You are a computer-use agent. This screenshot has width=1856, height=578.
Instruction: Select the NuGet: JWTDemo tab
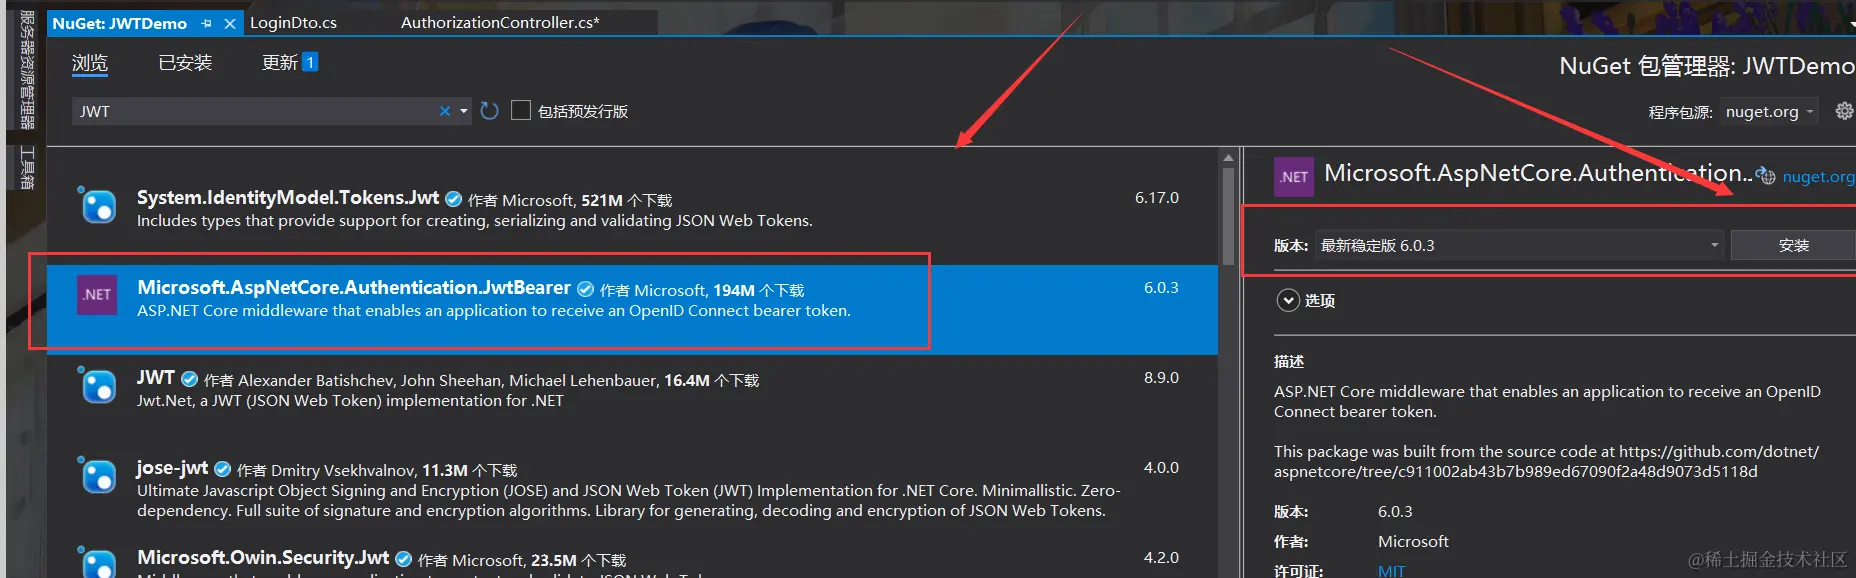coord(120,23)
